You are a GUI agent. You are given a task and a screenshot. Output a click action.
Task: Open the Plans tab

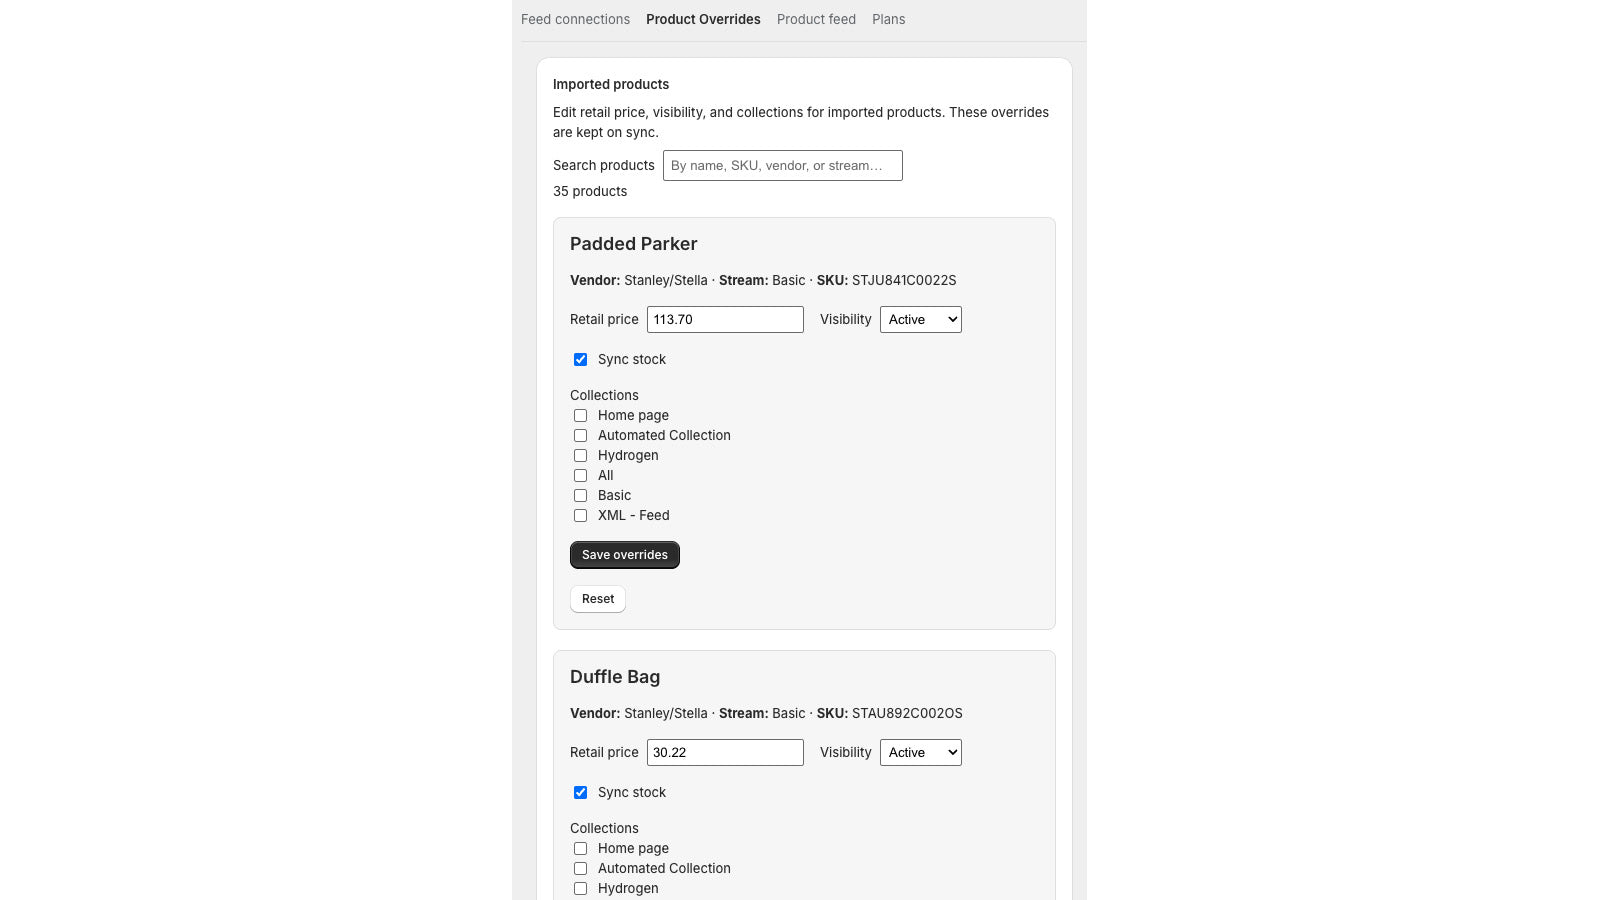(888, 19)
